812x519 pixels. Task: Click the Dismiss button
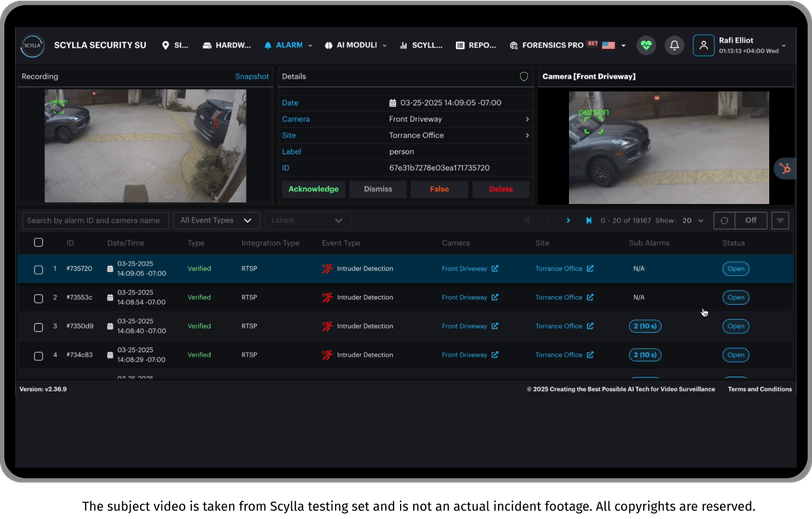coord(378,189)
